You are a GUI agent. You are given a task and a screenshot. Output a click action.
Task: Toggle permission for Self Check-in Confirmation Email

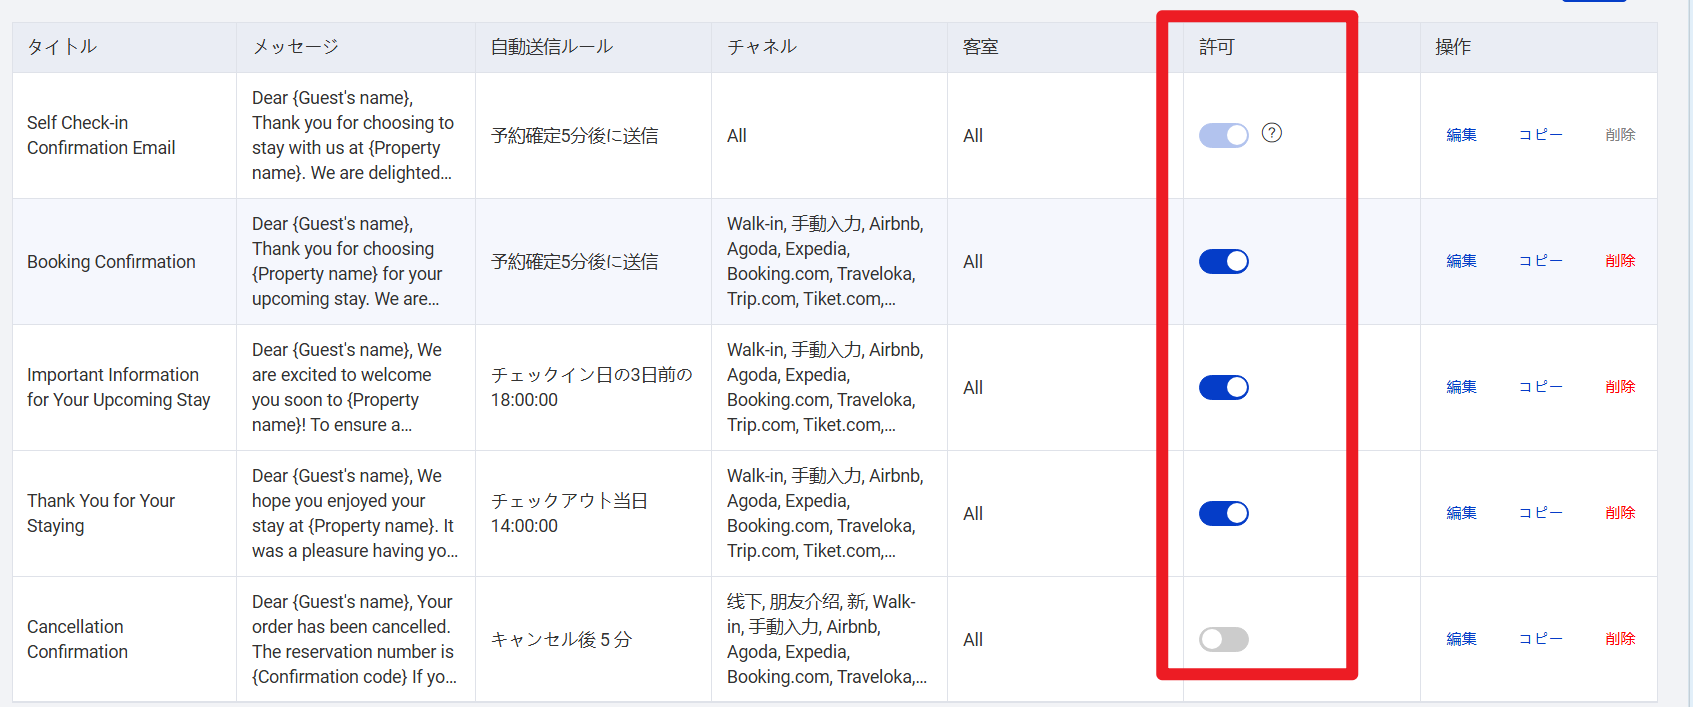[x=1224, y=135]
